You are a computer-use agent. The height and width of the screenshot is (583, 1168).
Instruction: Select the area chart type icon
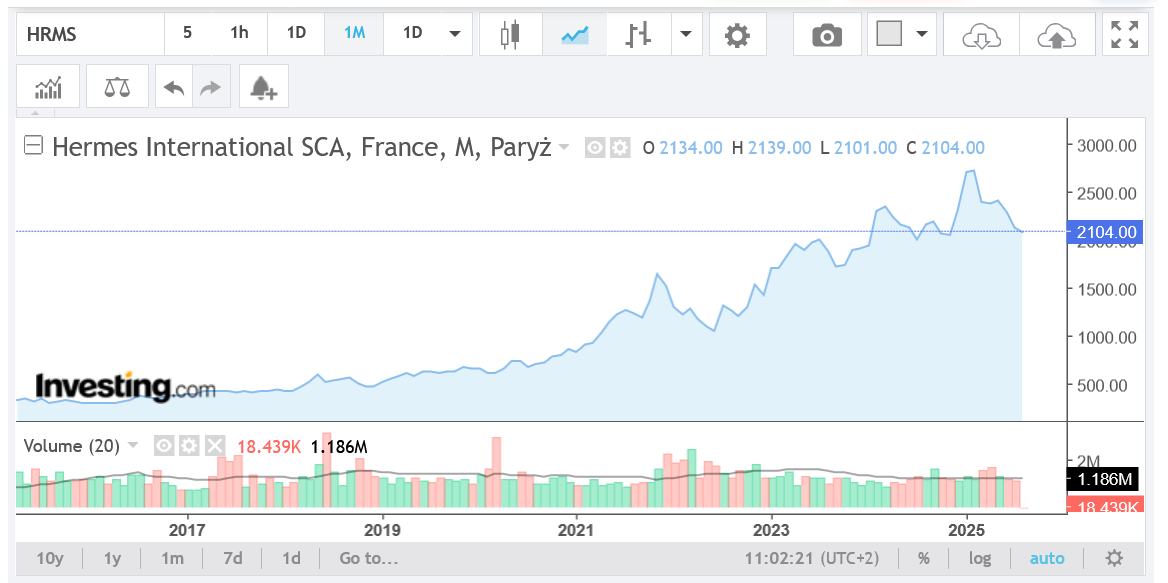[x=575, y=34]
